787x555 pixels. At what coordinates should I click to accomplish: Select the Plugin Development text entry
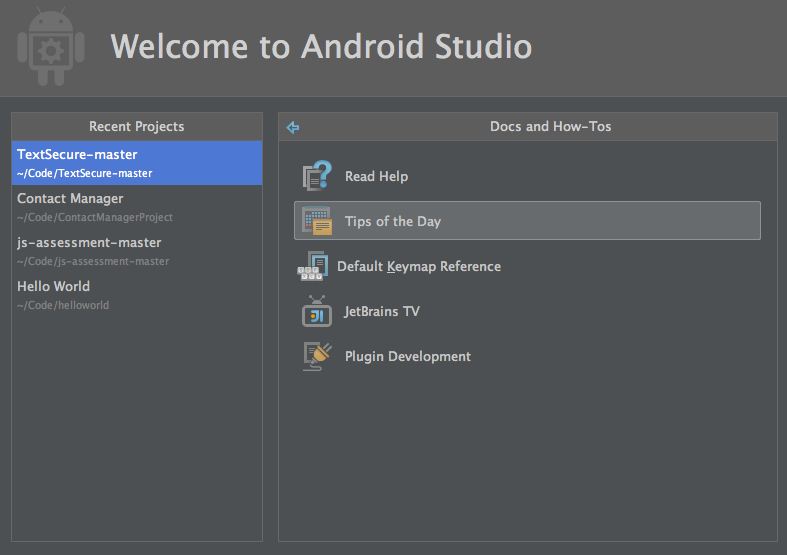pos(407,356)
